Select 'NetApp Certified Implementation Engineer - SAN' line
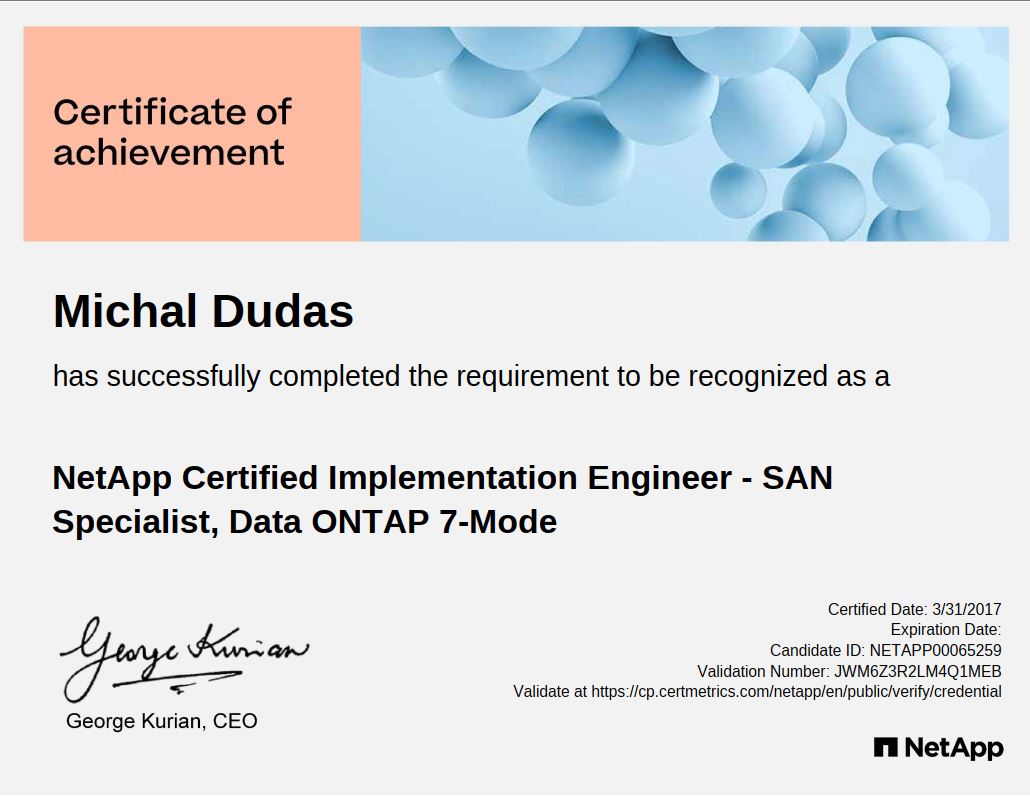 coord(443,478)
